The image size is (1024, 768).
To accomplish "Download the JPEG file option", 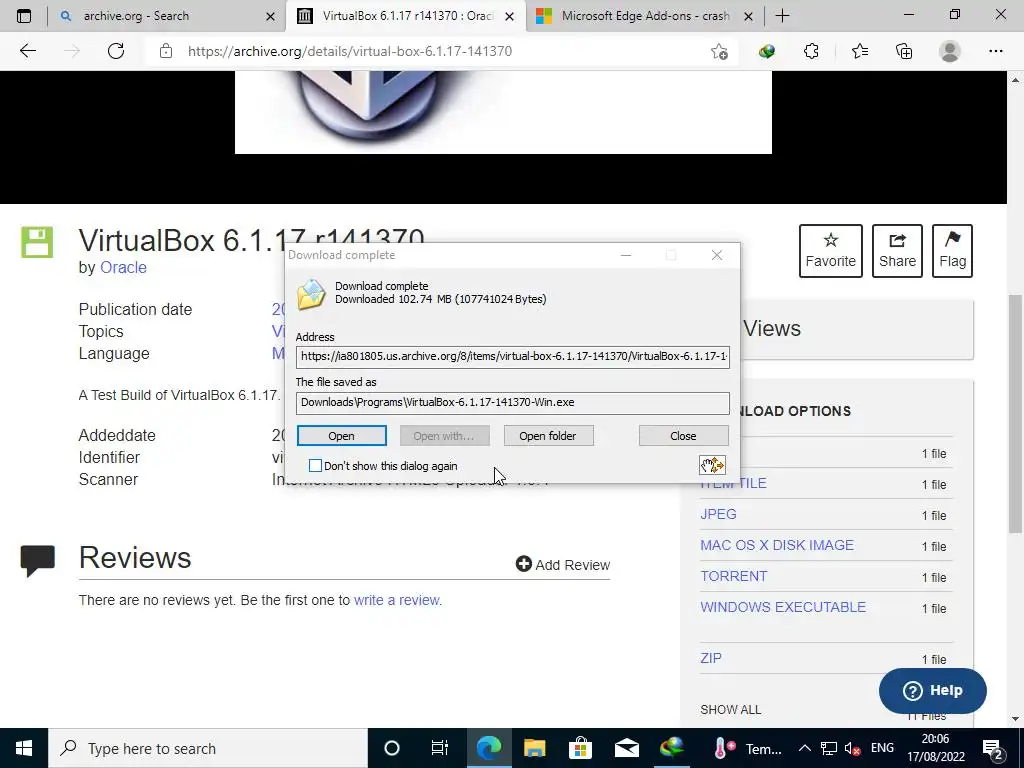I will 718,514.
